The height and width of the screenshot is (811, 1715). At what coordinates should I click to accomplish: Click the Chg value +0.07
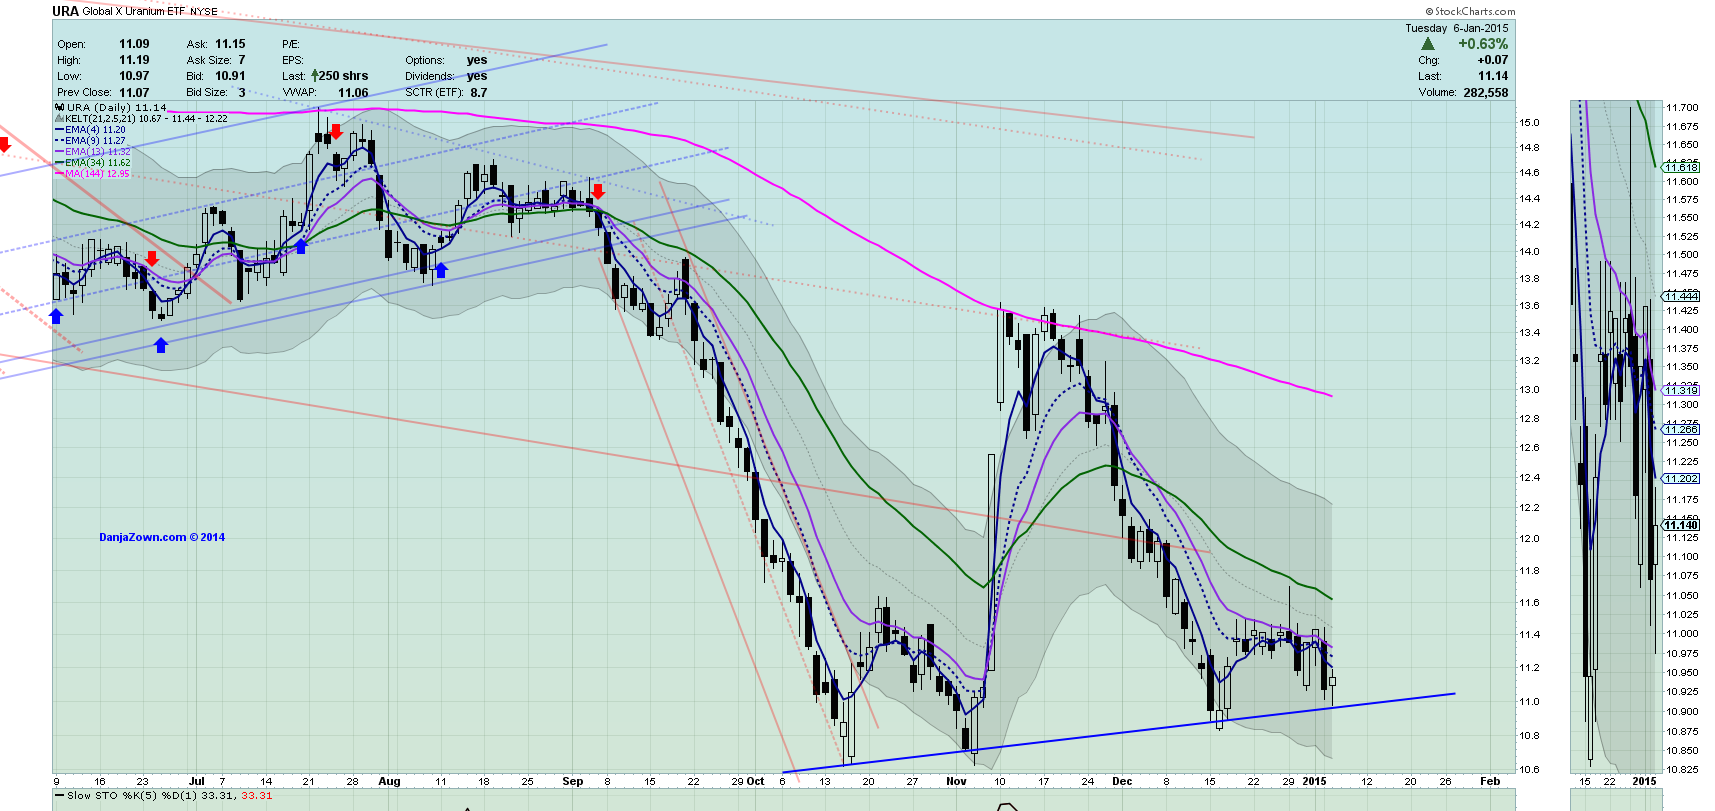click(1493, 60)
